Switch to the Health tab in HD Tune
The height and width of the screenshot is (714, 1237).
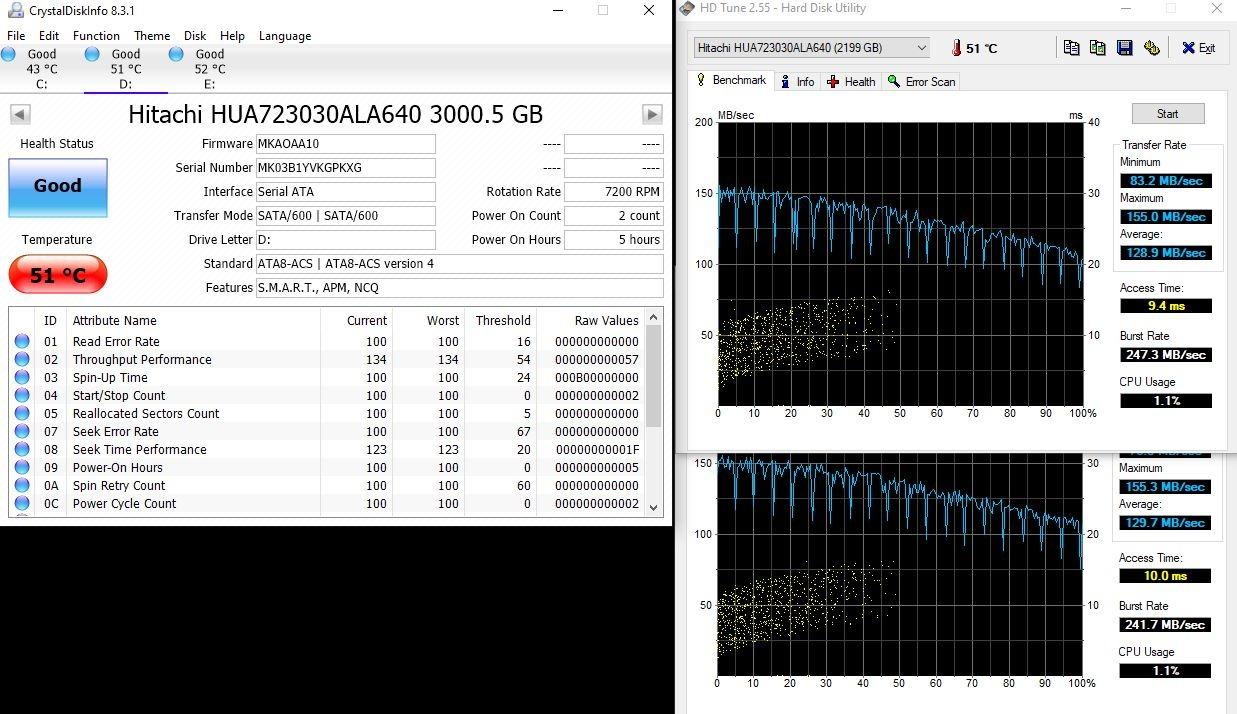pos(851,82)
